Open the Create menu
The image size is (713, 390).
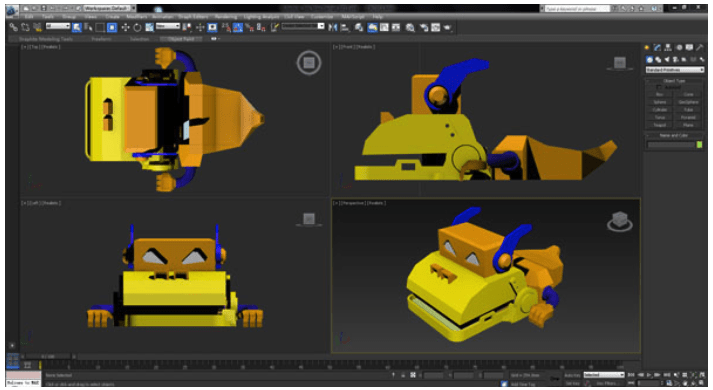click(x=112, y=17)
